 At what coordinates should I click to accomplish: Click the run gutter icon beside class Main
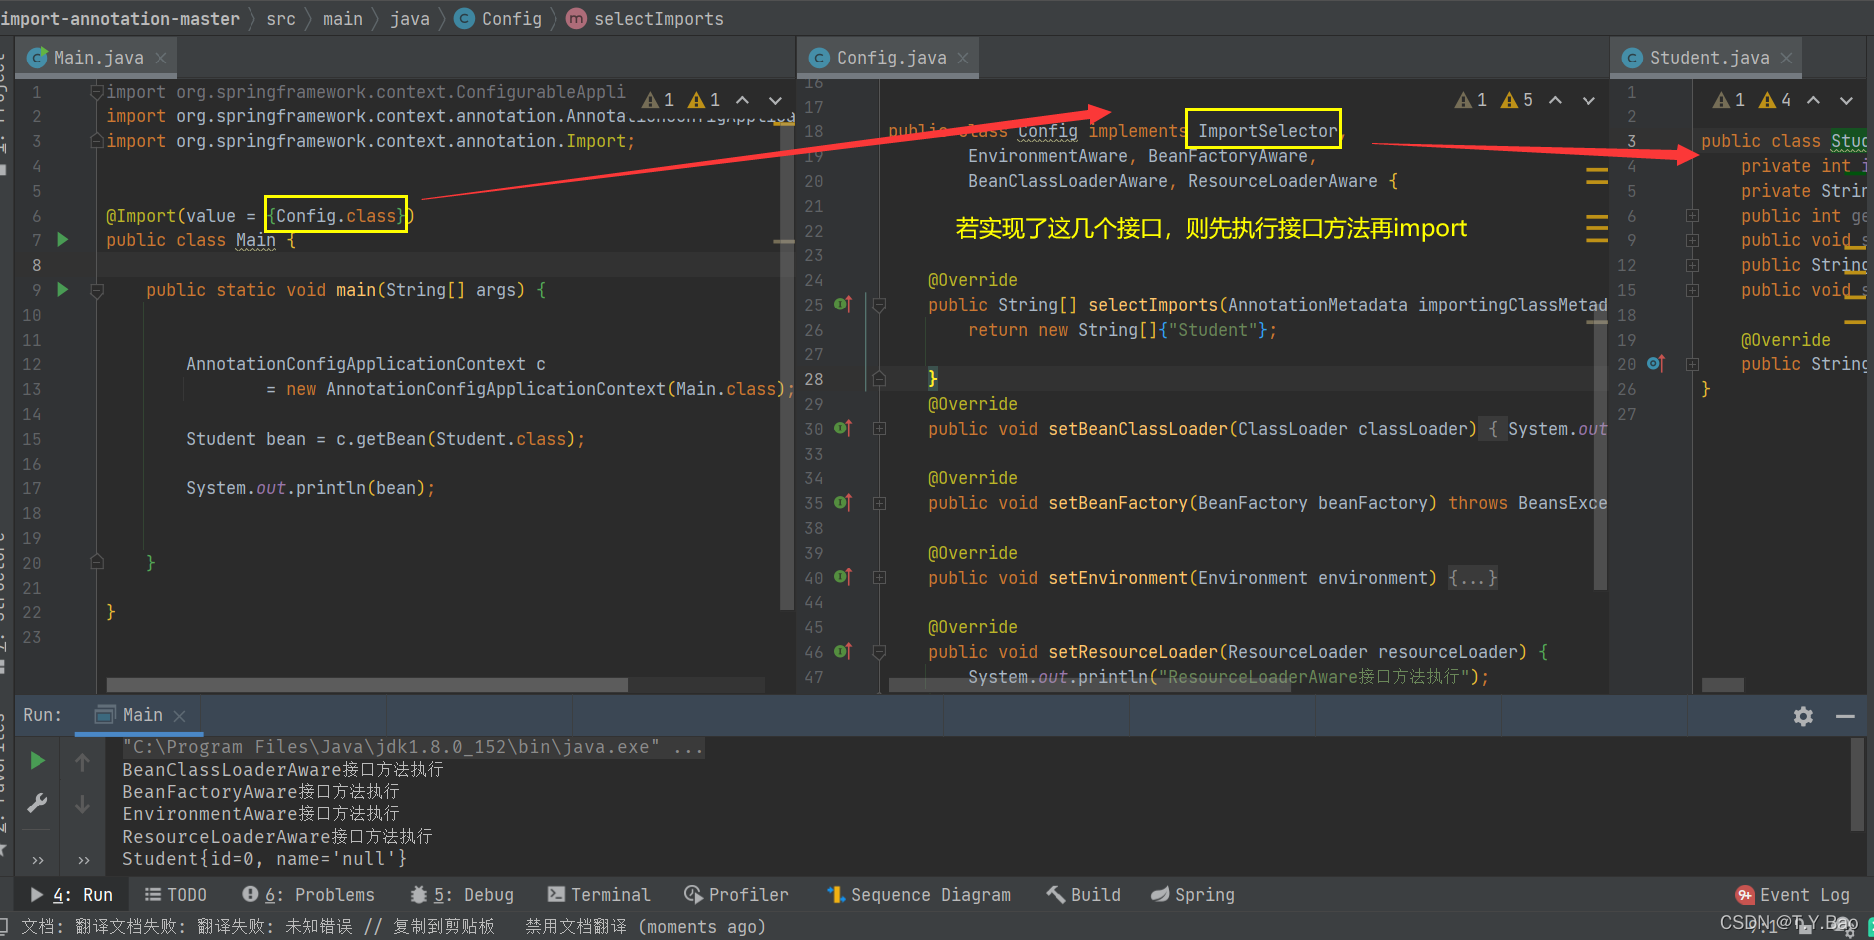63,240
